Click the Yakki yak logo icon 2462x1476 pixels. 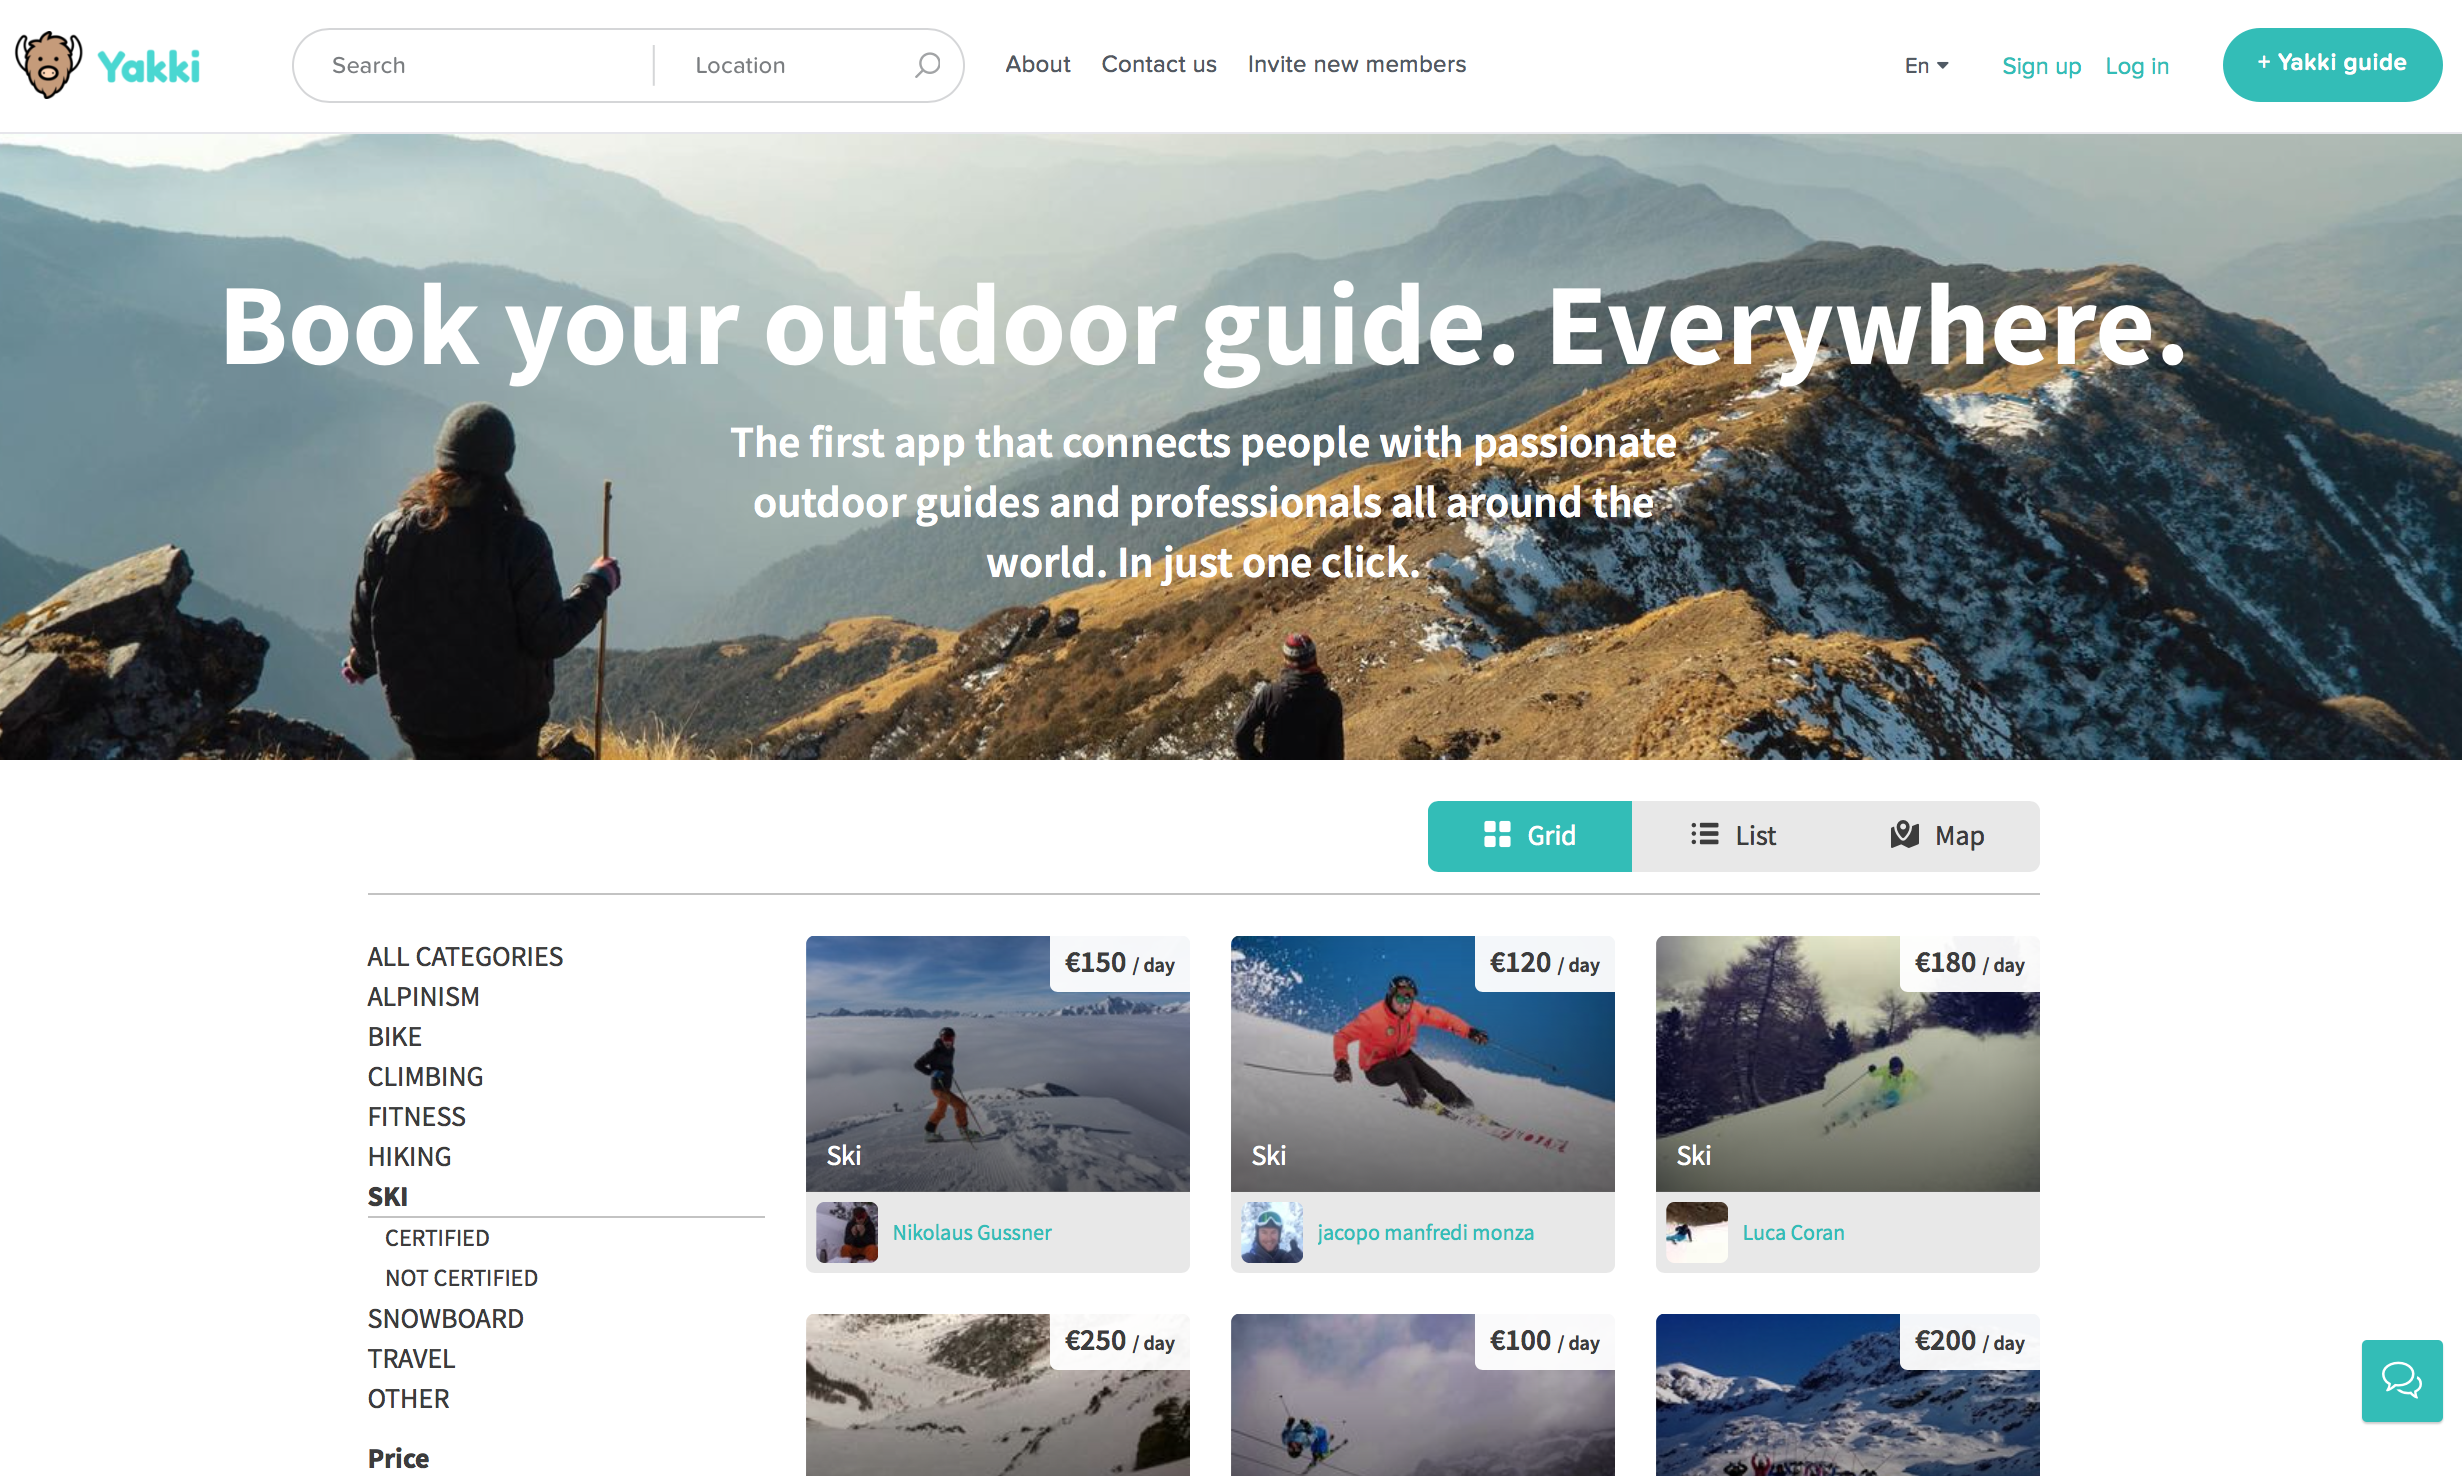(48, 65)
